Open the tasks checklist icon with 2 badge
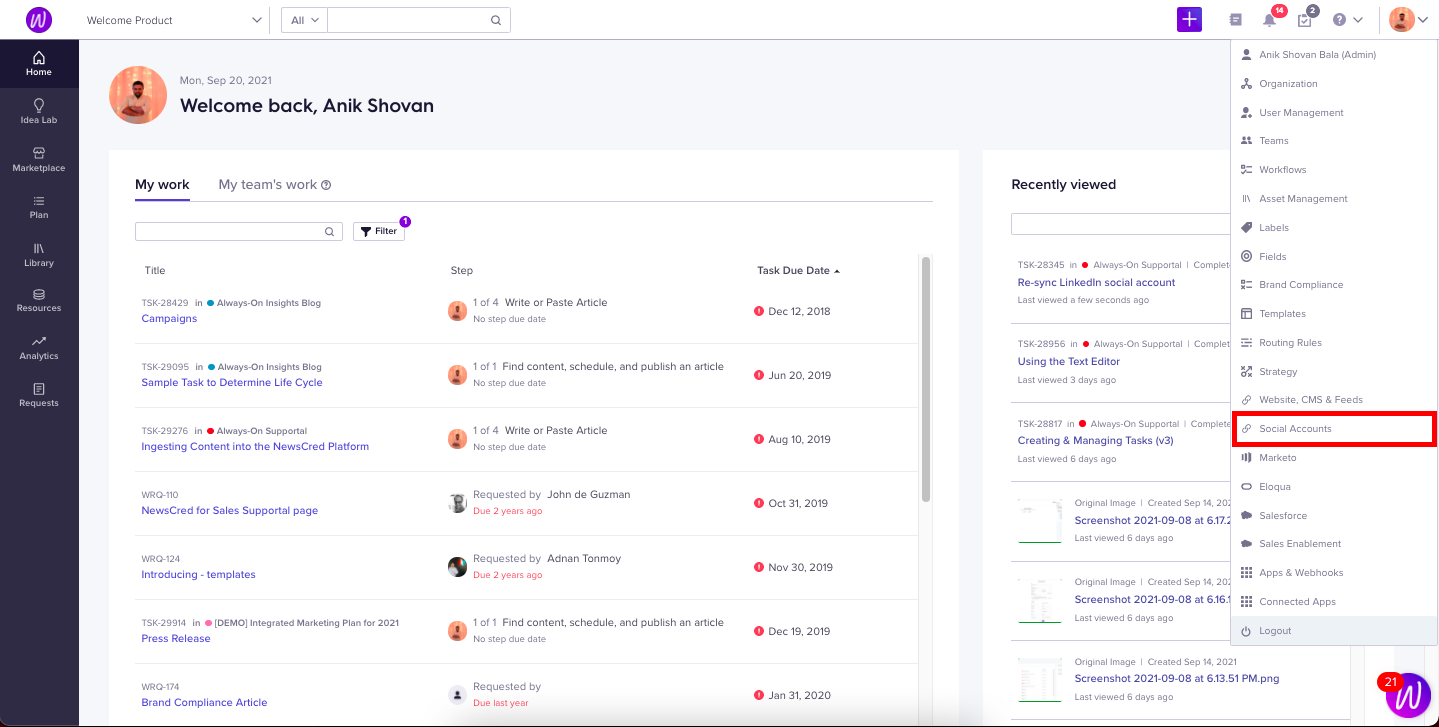The height and width of the screenshot is (727, 1439). (1305, 19)
